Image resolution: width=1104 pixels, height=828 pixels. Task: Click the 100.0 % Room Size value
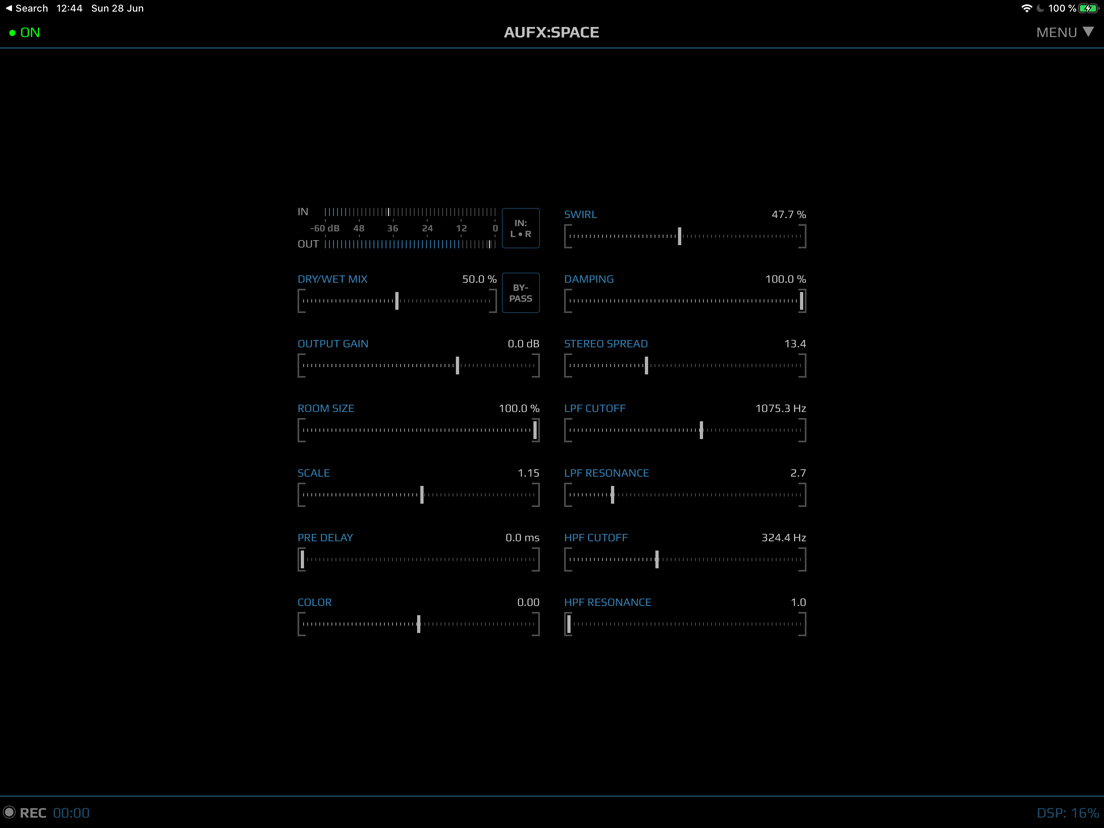(x=519, y=408)
